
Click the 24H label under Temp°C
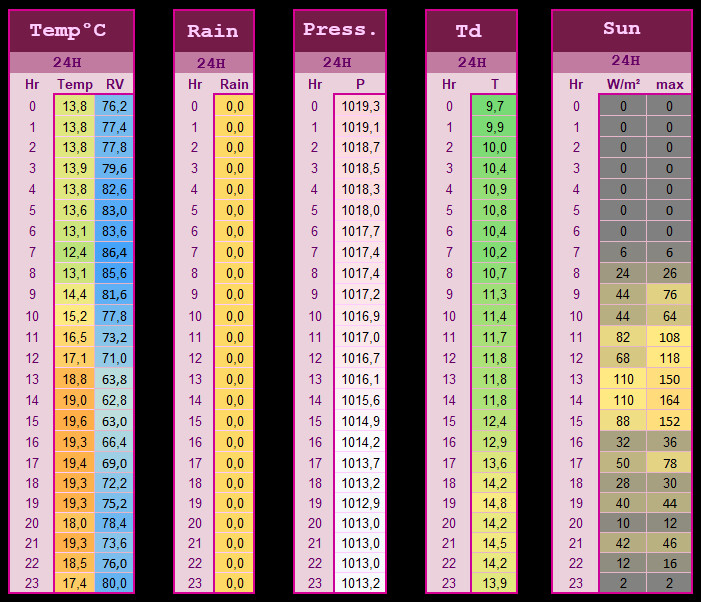pos(68,62)
